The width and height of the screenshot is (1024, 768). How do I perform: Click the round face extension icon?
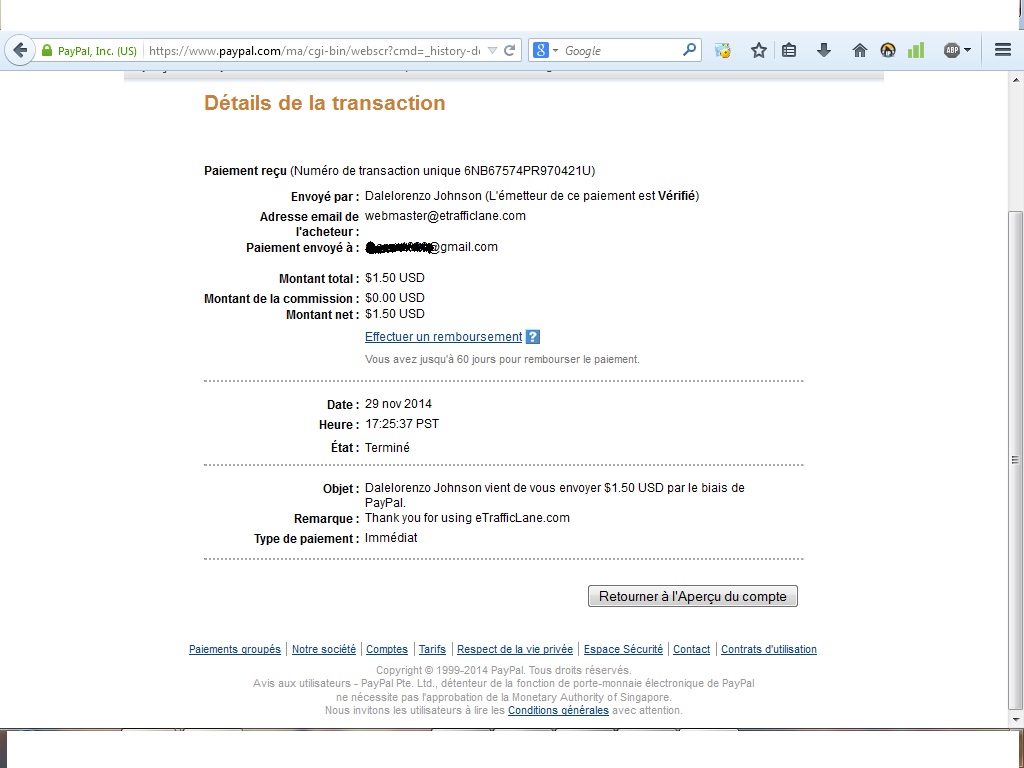tap(888, 50)
